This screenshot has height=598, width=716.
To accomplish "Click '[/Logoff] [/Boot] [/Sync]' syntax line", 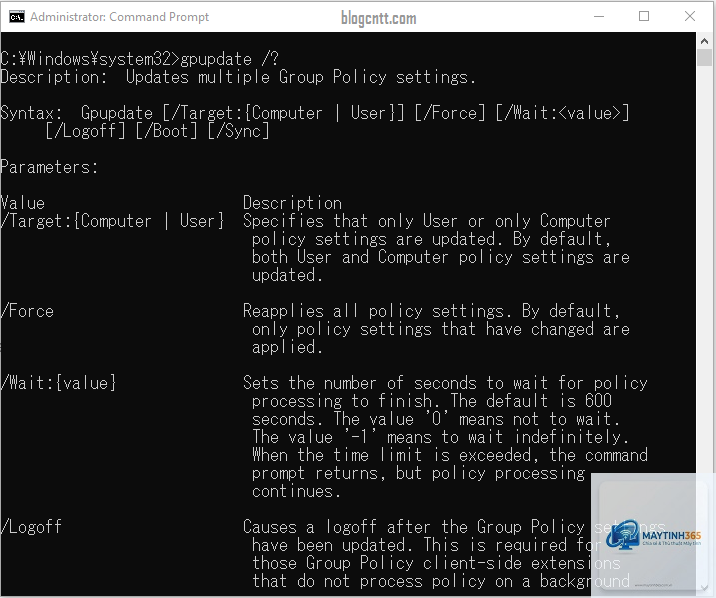I will (157, 131).
